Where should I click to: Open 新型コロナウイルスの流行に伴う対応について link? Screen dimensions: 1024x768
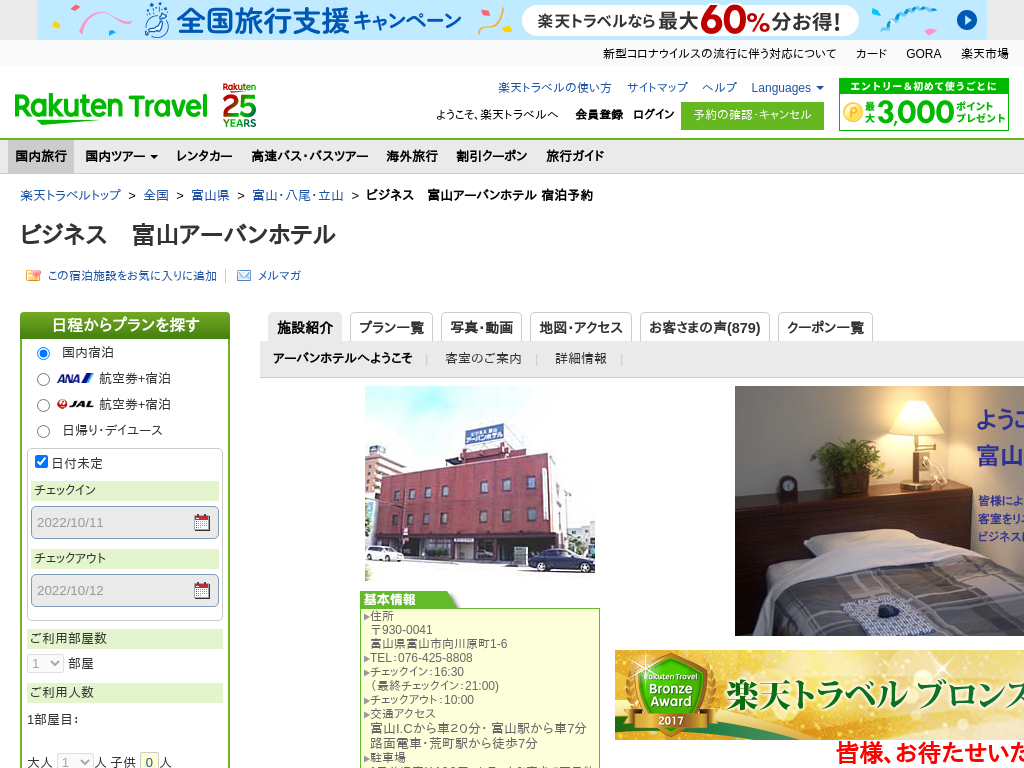point(719,54)
